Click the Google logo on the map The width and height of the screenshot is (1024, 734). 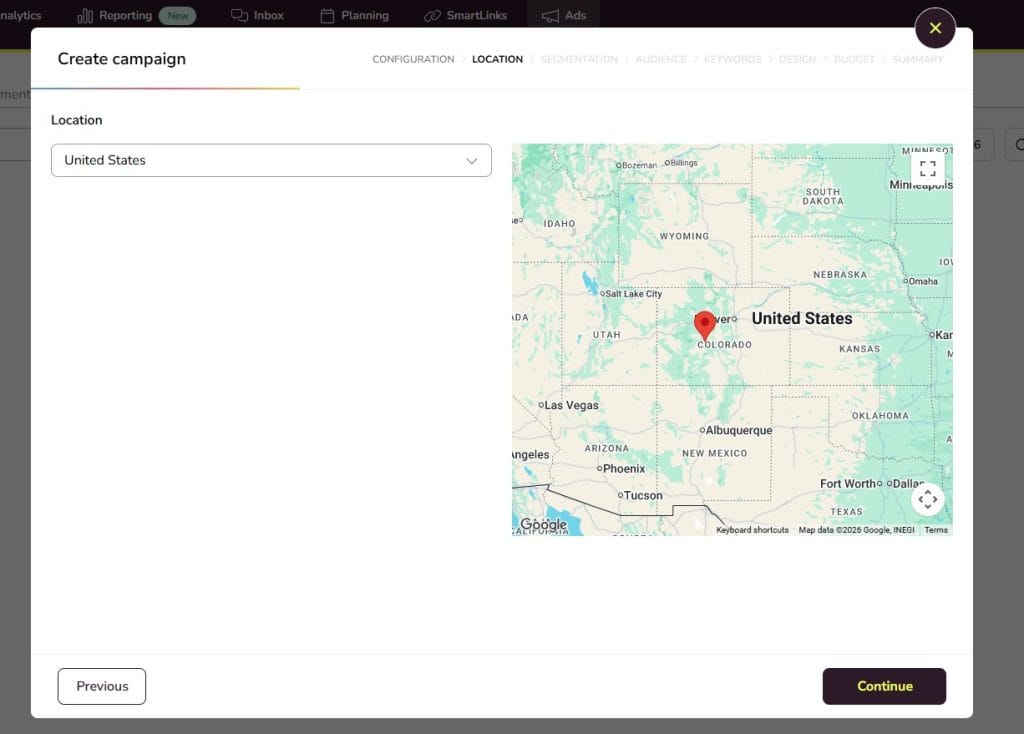(x=543, y=524)
